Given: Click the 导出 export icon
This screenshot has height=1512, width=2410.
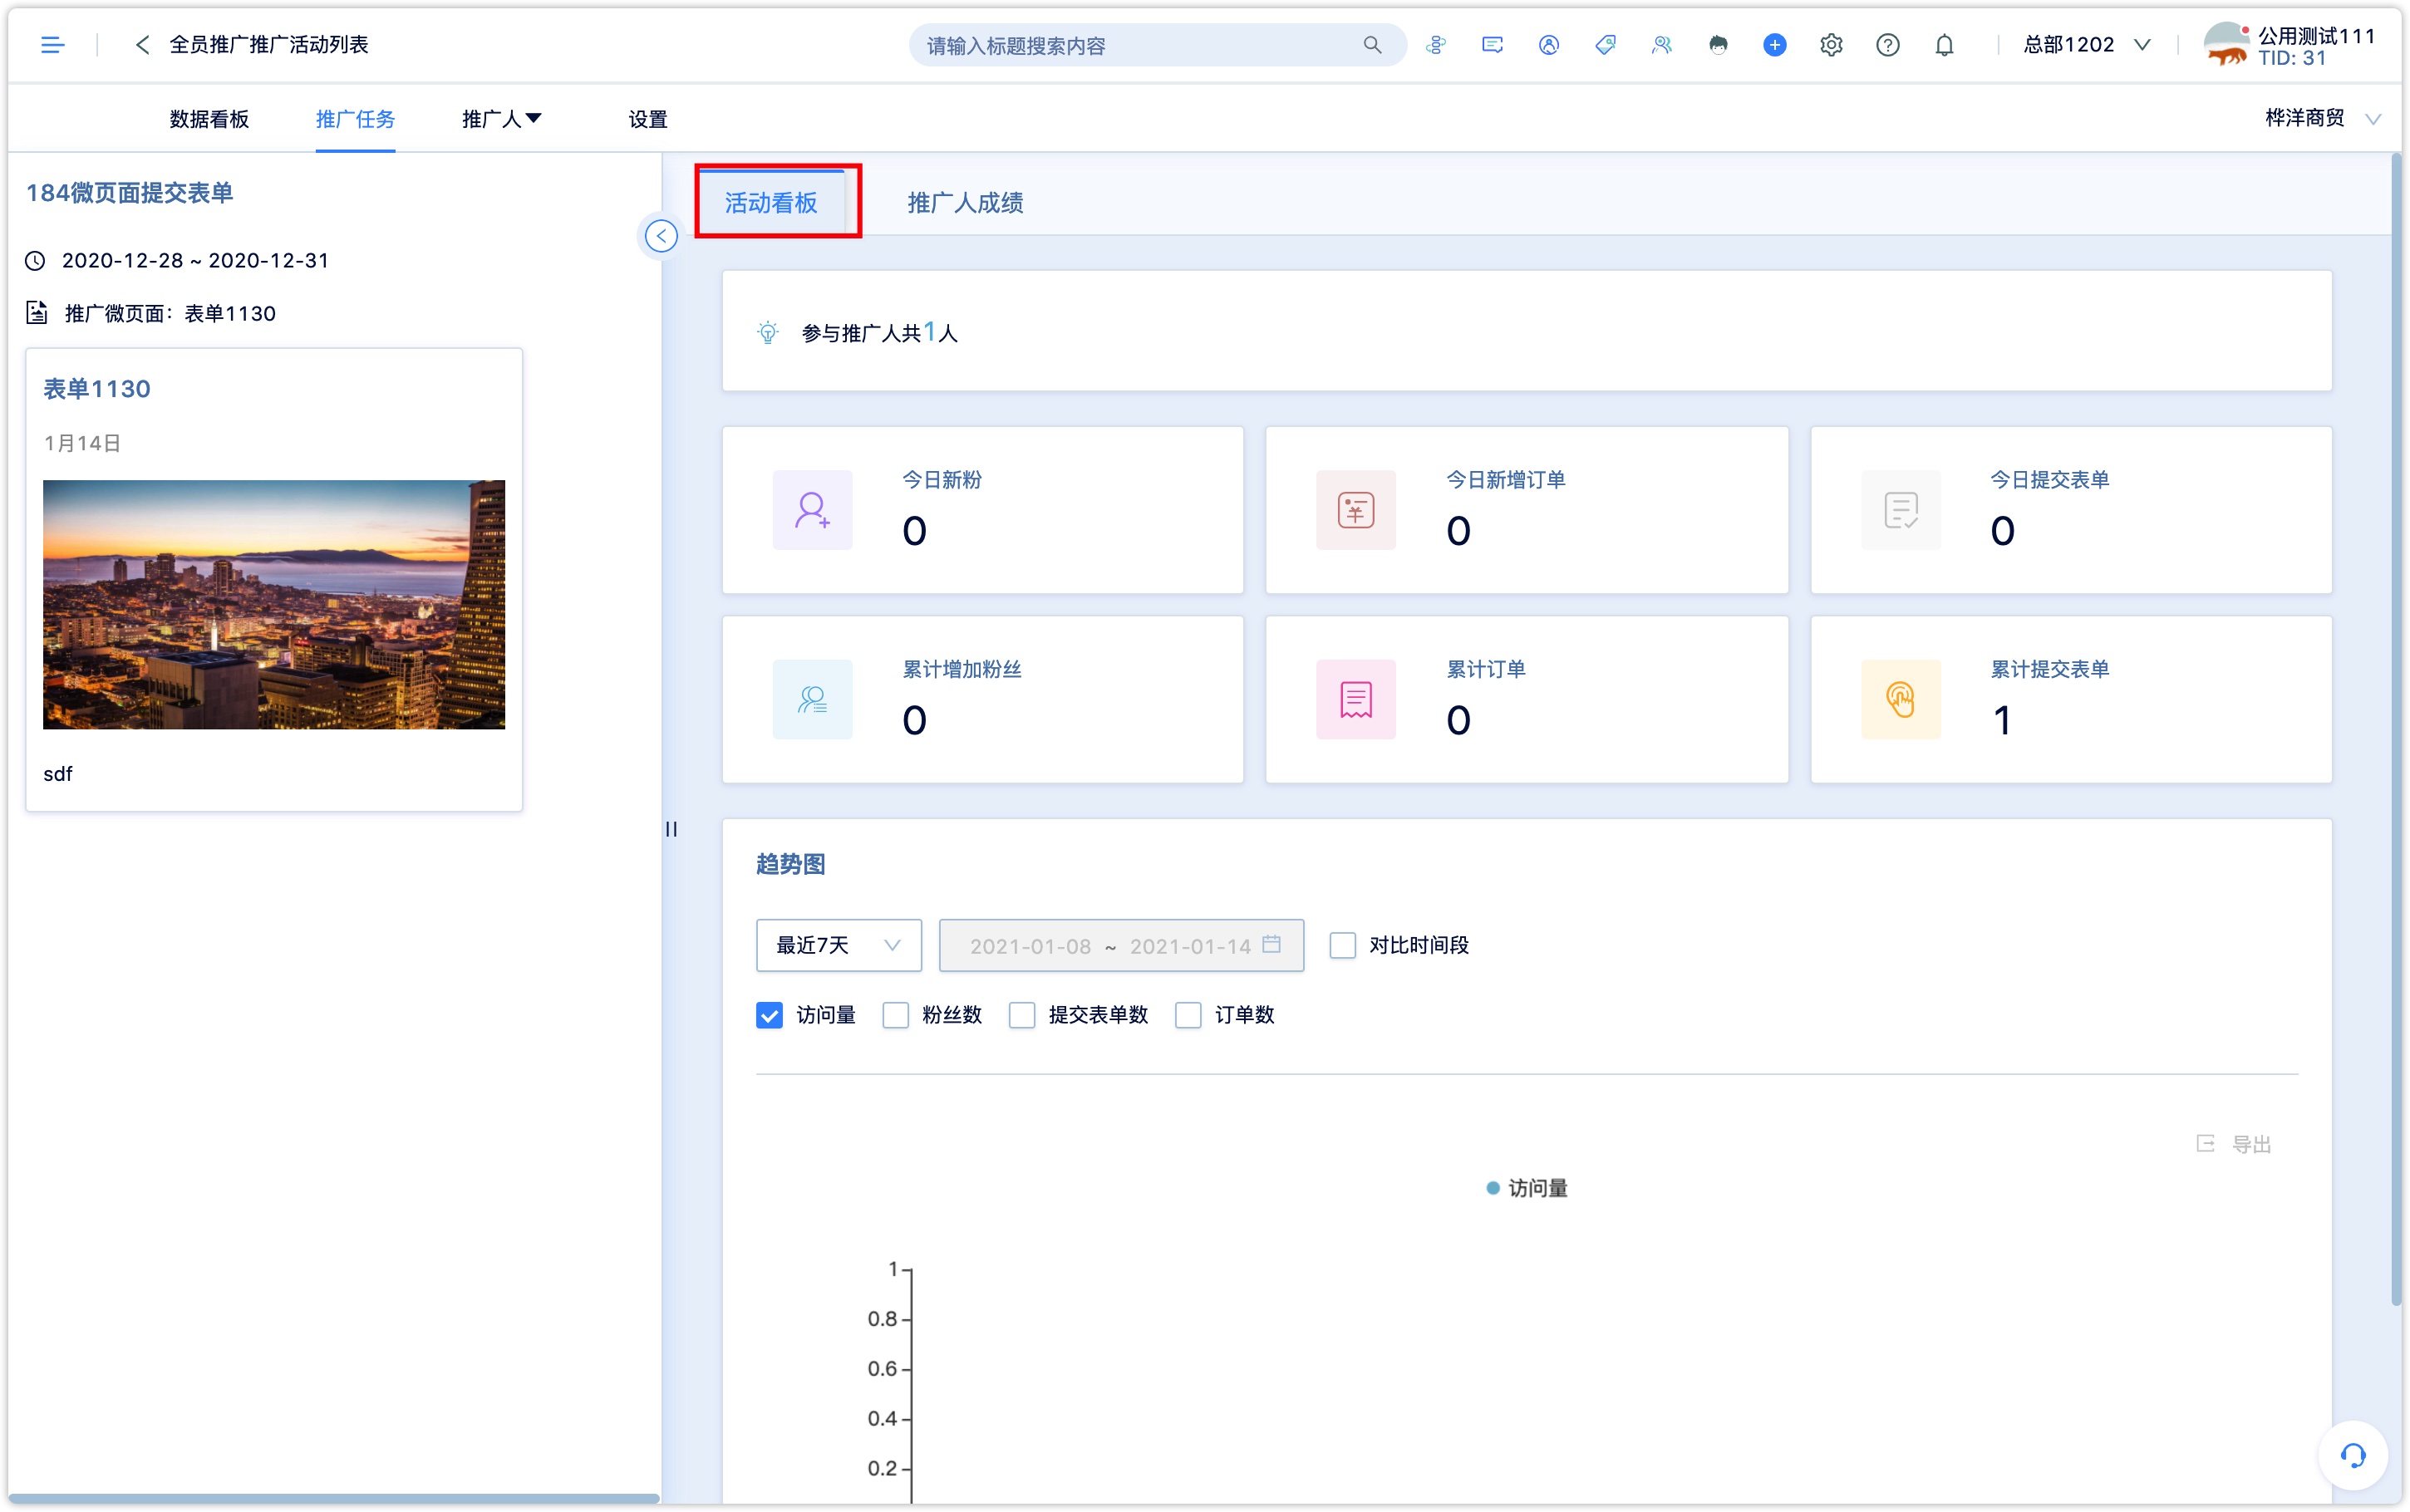Looking at the screenshot, I should coord(2205,1143).
